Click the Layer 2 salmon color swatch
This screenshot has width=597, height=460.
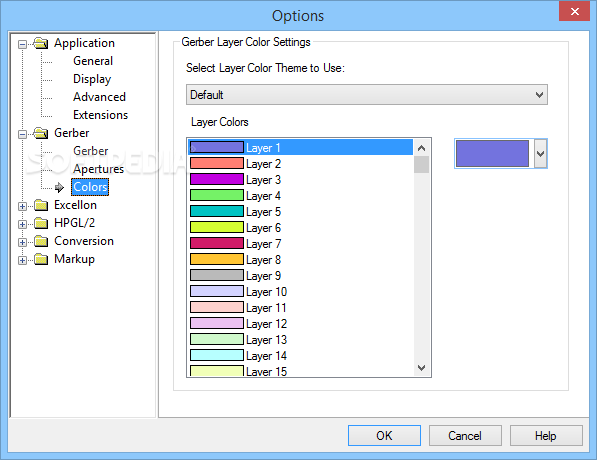click(217, 163)
